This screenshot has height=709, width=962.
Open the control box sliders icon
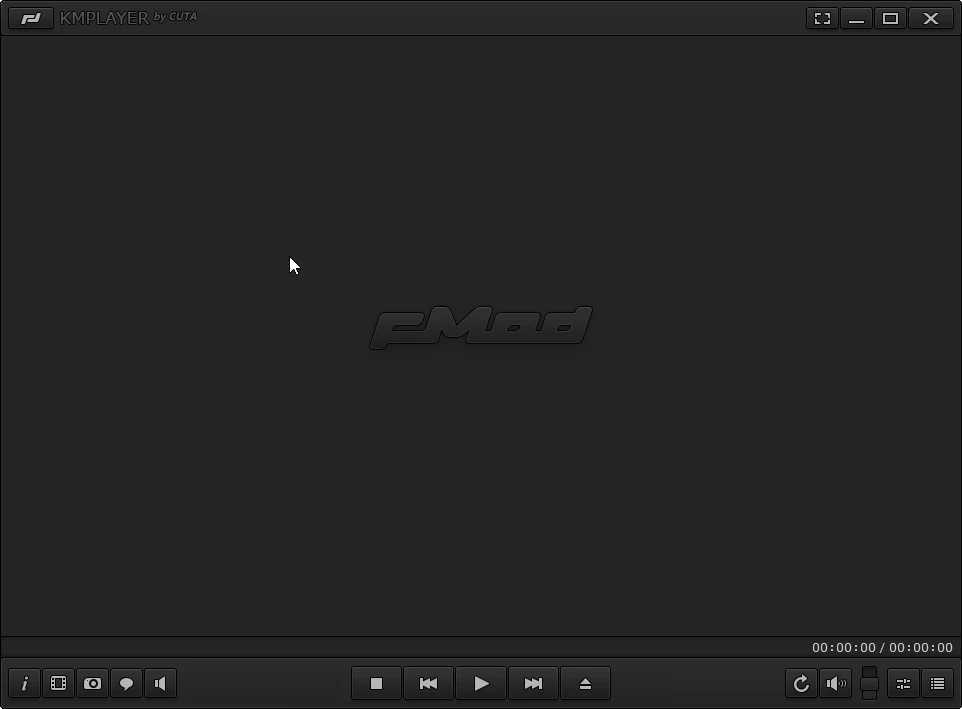pos(903,683)
